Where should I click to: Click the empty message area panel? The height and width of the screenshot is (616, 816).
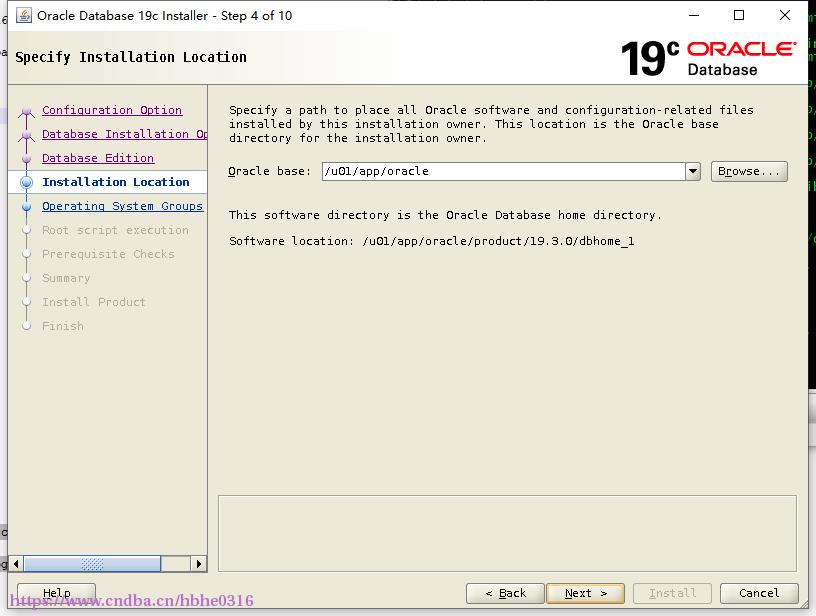coord(507,533)
